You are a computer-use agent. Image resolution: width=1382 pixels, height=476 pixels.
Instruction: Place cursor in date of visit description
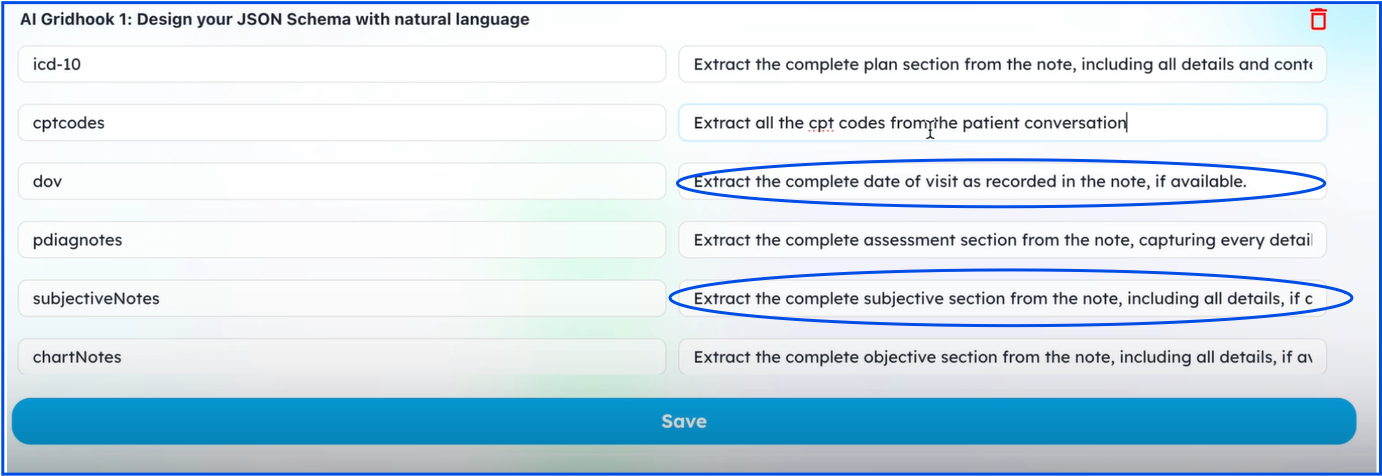click(x=1002, y=182)
